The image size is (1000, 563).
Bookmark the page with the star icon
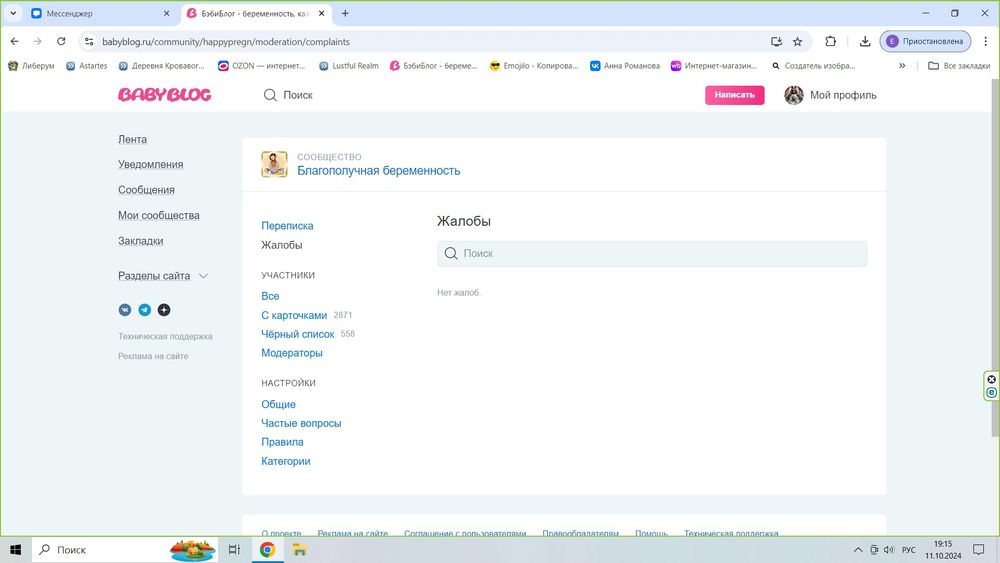[797, 41]
